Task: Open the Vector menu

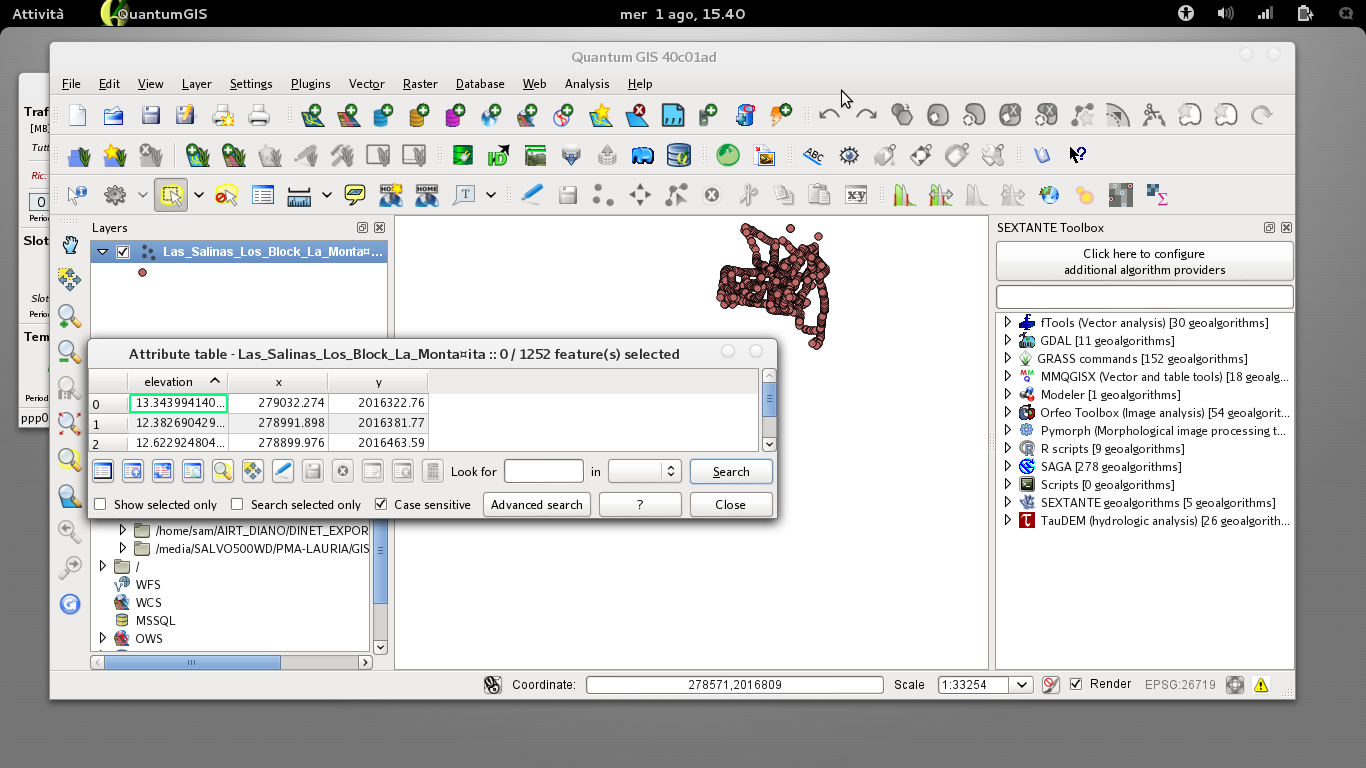Action: [x=366, y=84]
